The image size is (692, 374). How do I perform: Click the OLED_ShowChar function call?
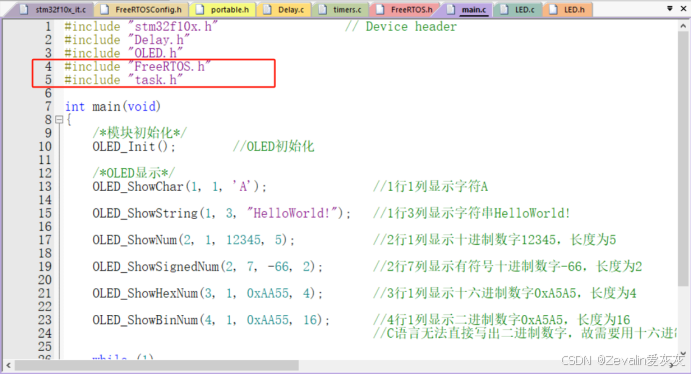point(179,186)
